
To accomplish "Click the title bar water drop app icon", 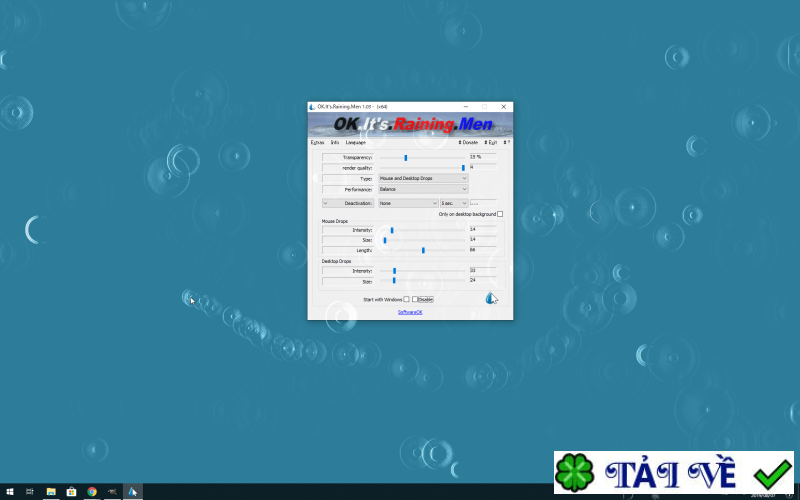I will [312, 107].
